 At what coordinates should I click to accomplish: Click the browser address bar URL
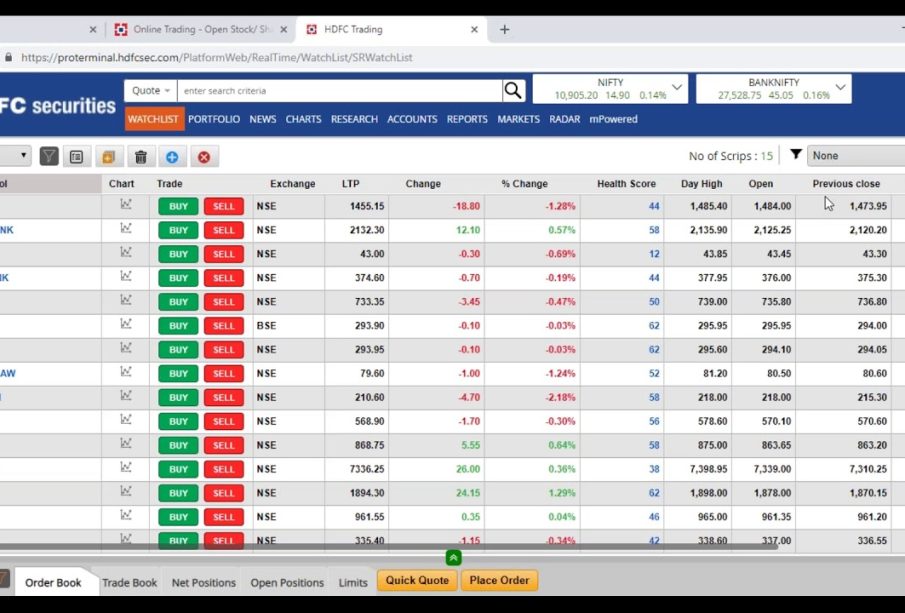pos(216,58)
